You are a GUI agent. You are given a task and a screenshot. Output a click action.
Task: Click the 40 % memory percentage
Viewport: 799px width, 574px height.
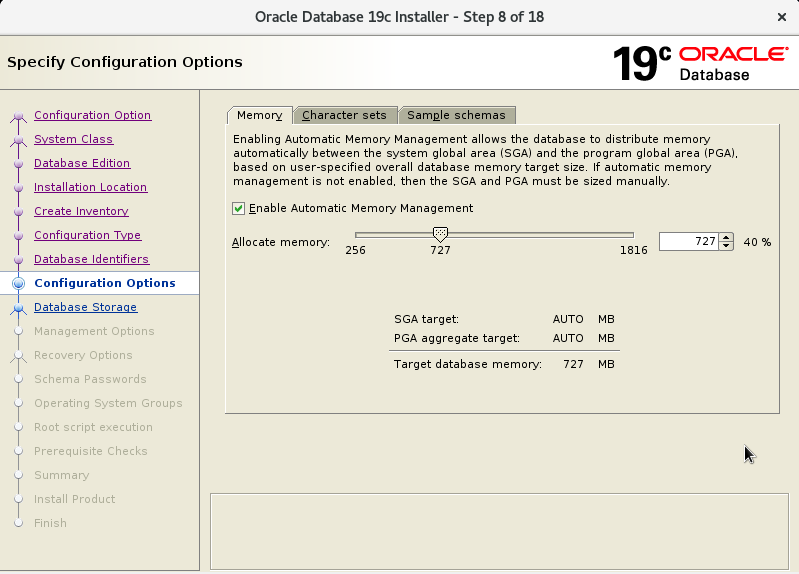click(x=757, y=242)
